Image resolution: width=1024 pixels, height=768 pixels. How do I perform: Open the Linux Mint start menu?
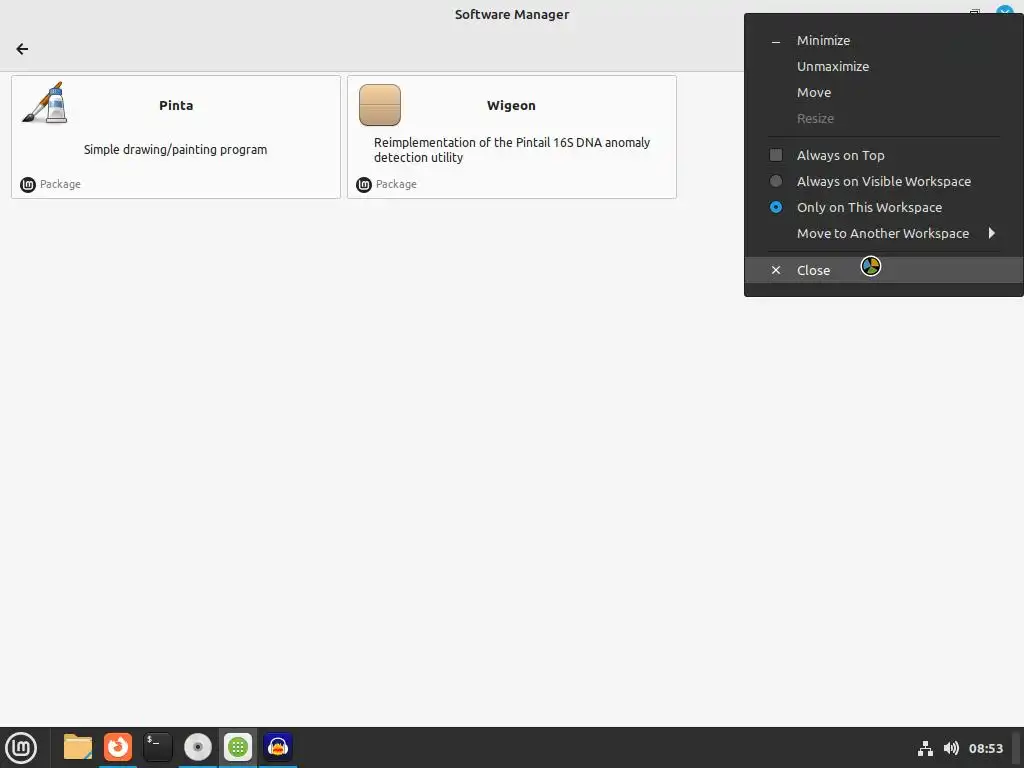[x=21, y=748]
